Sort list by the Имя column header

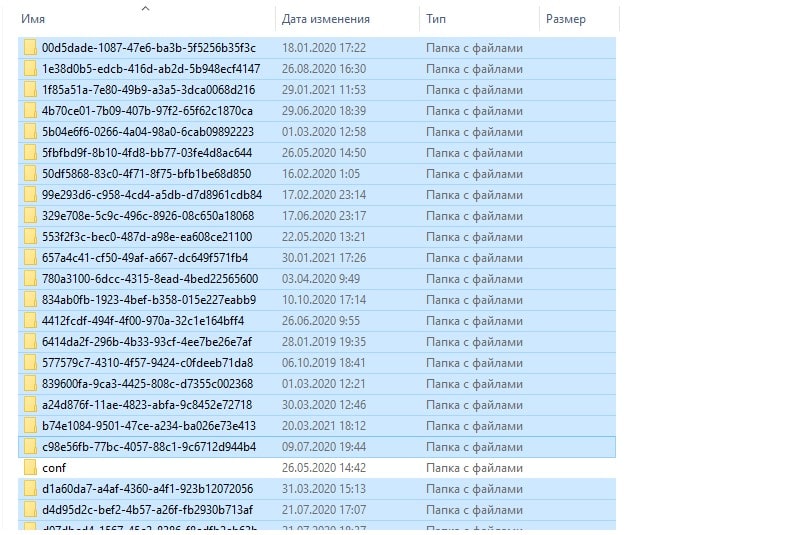(x=33, y=19)
